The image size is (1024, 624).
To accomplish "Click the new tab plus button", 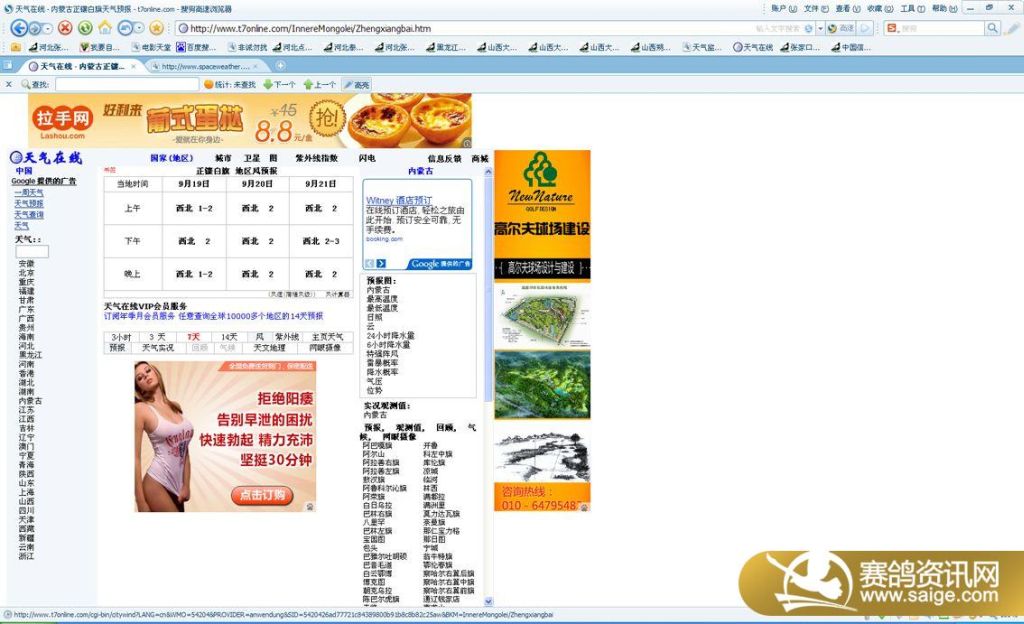I will coord(280,66).
